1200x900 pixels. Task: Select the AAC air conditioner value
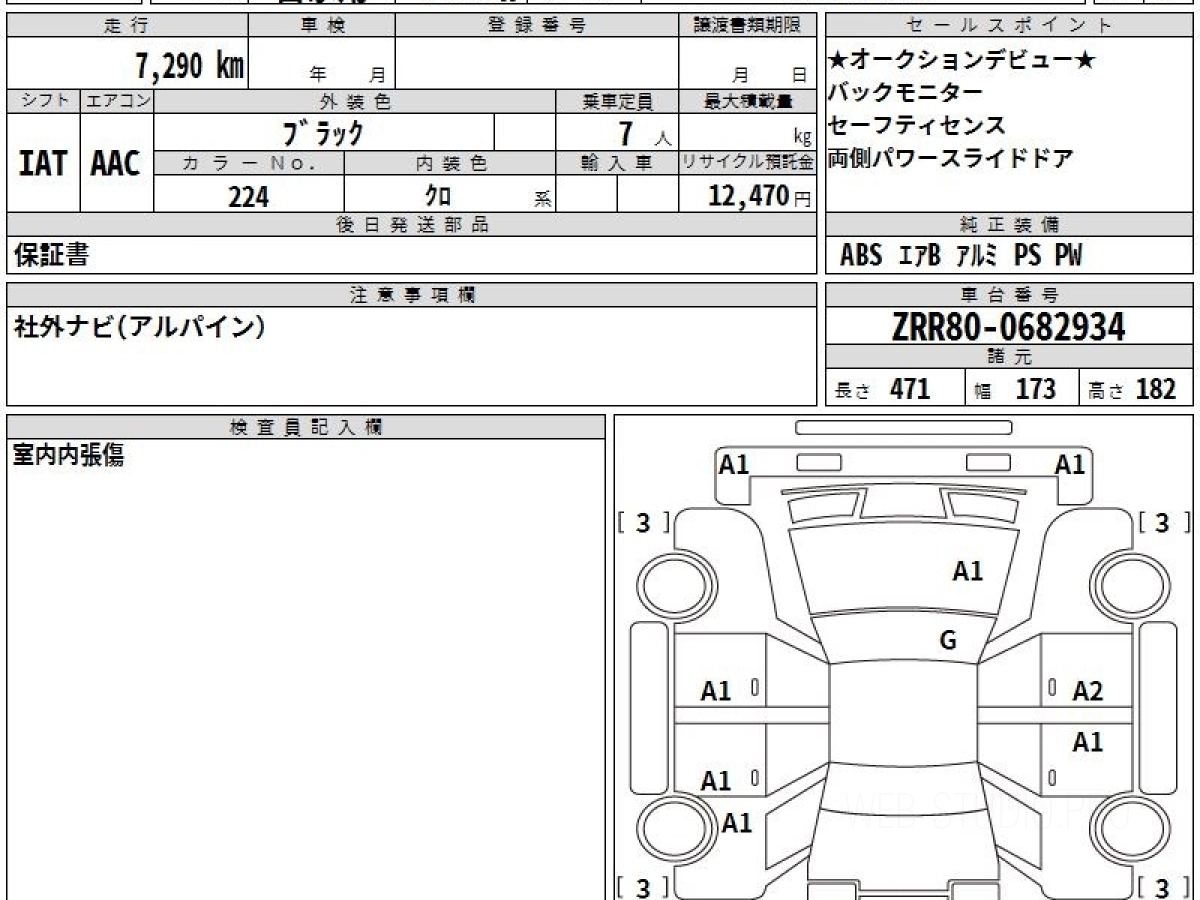[x=116, y=163]
